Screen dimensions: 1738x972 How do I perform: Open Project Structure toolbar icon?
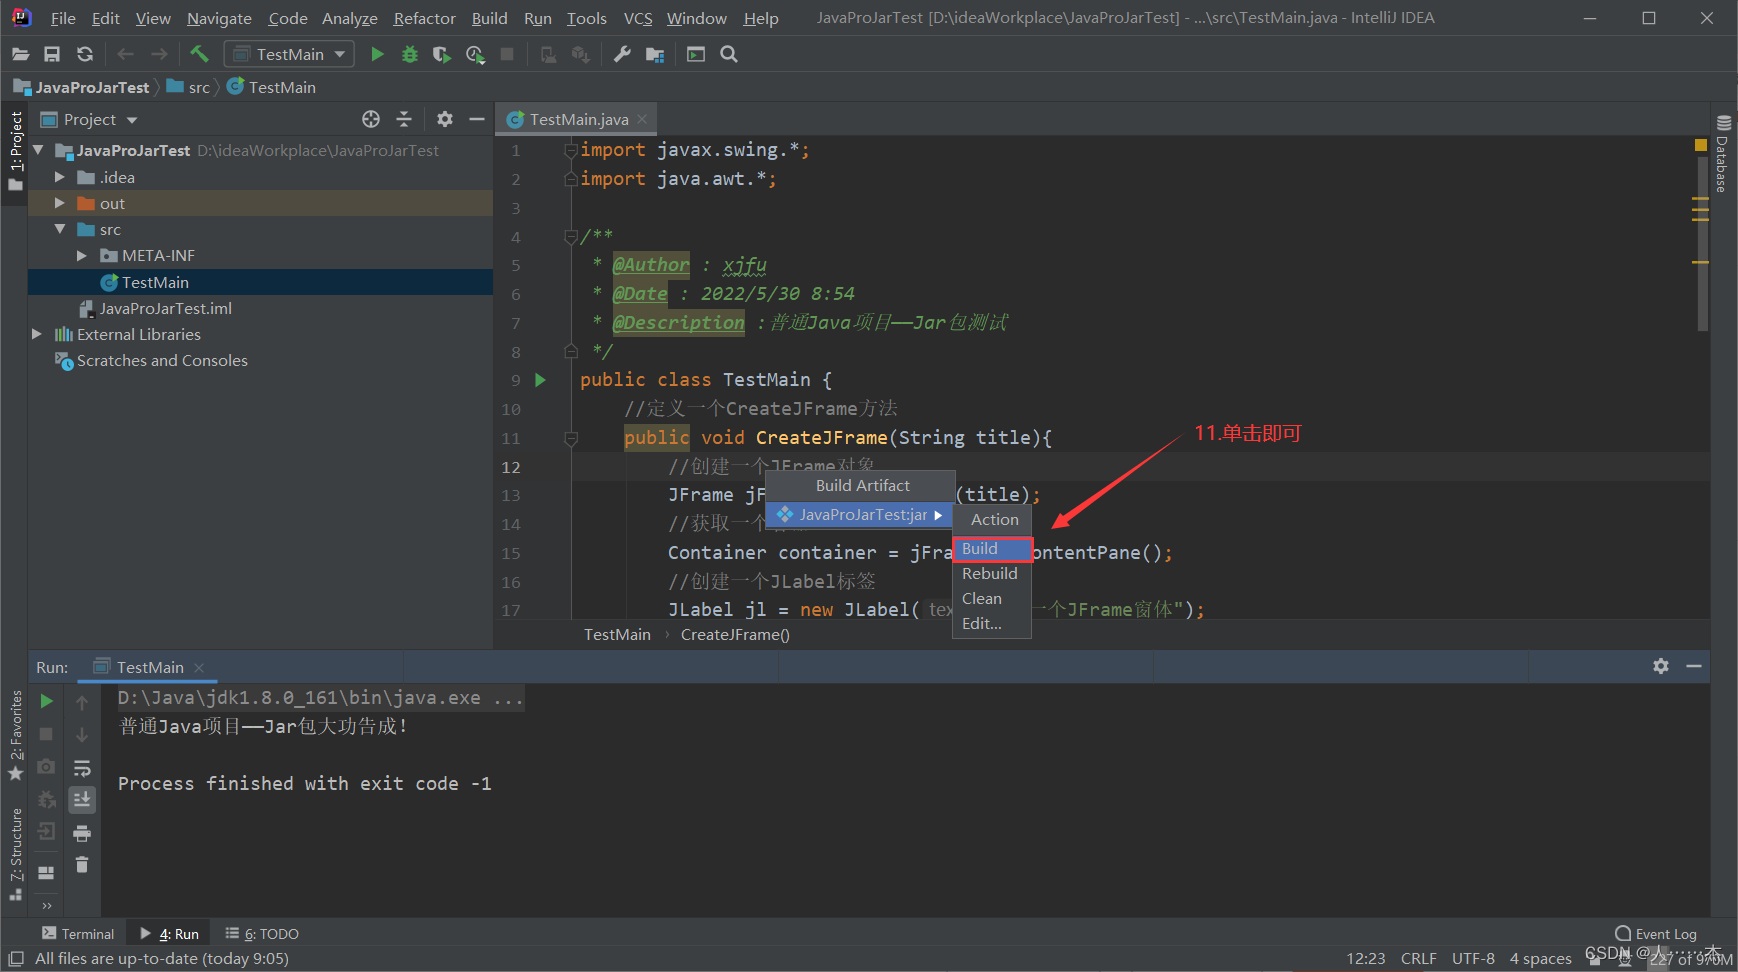[x=655, y=54]
